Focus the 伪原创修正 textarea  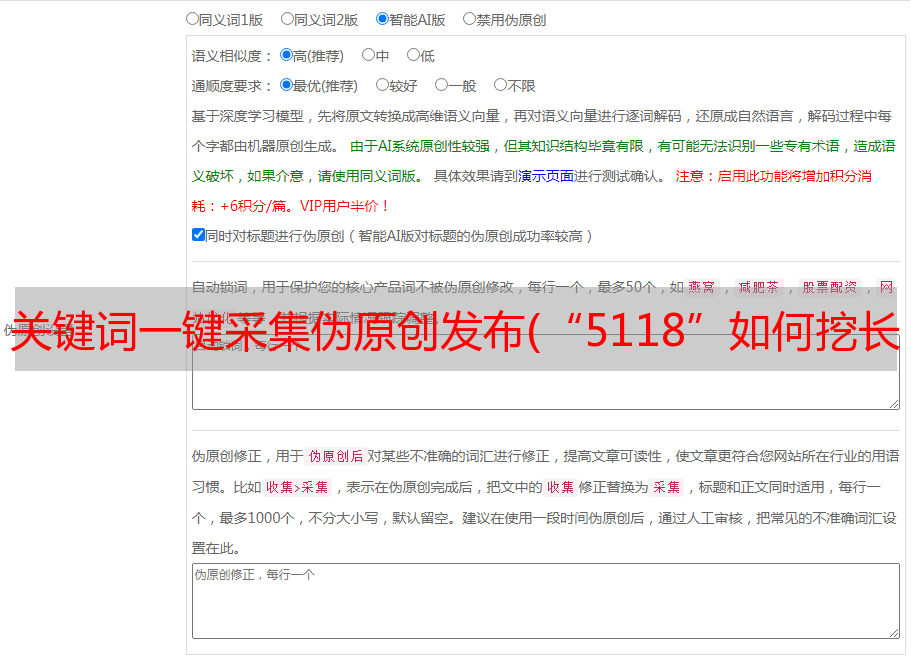pyautogui.click(x=546, y=601)
